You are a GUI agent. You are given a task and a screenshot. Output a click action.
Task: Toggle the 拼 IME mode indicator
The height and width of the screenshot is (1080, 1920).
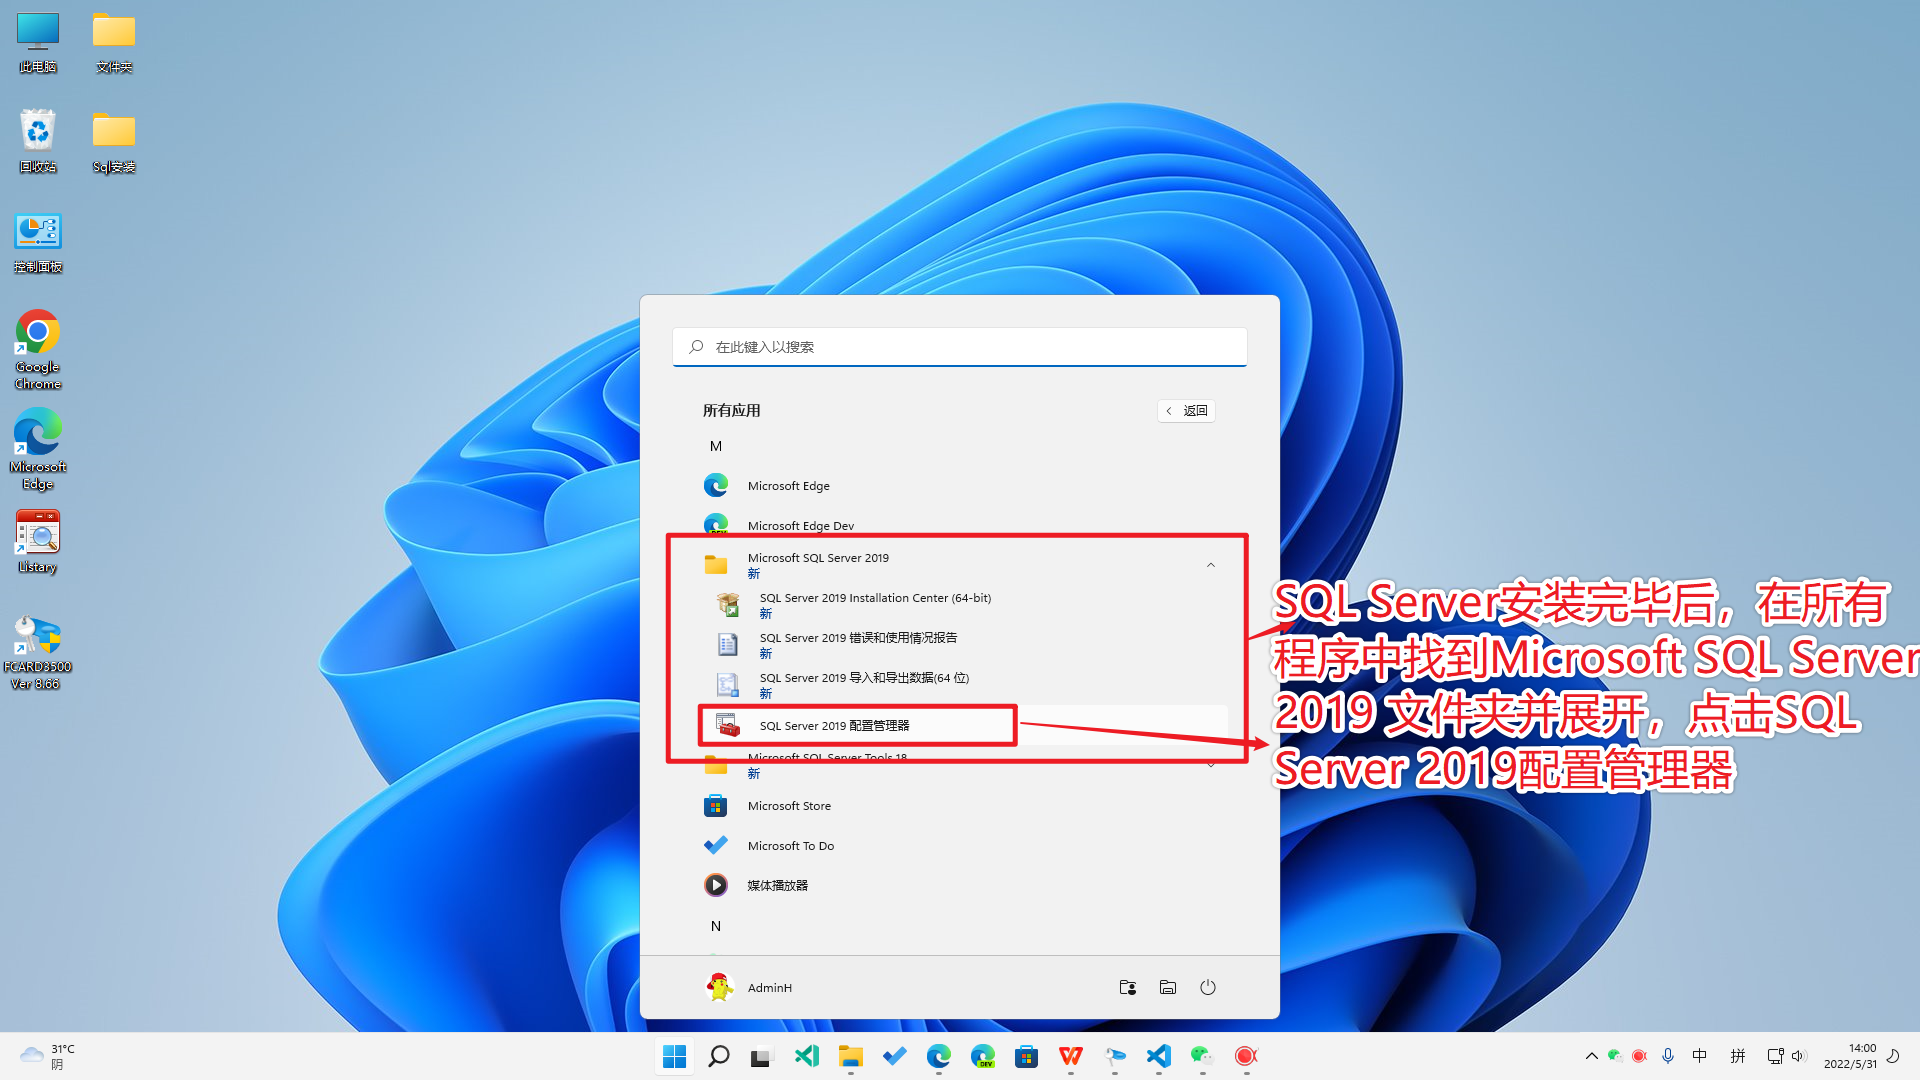coord(1738,1056)
